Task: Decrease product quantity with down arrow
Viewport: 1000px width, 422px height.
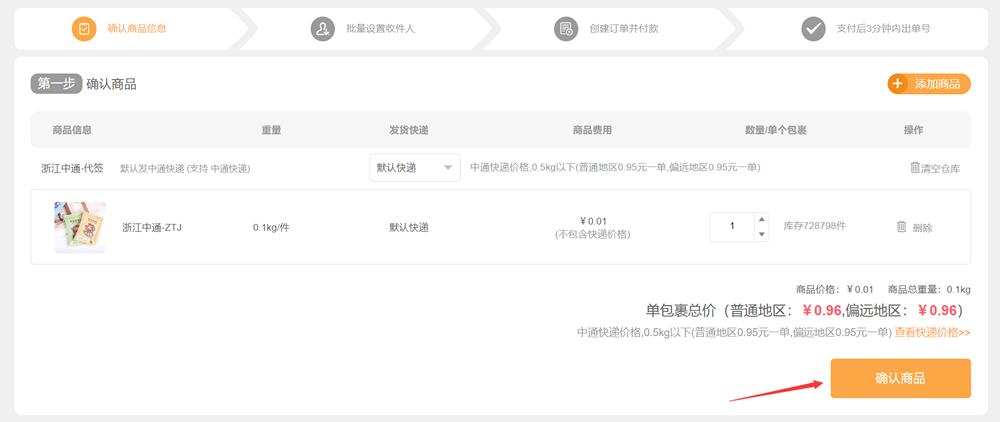Action: coord(761,234)
